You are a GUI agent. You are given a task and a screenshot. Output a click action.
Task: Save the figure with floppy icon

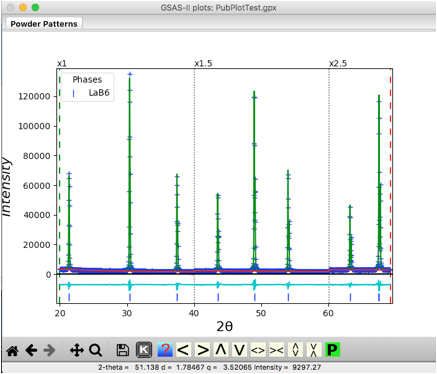click(123, 350)
